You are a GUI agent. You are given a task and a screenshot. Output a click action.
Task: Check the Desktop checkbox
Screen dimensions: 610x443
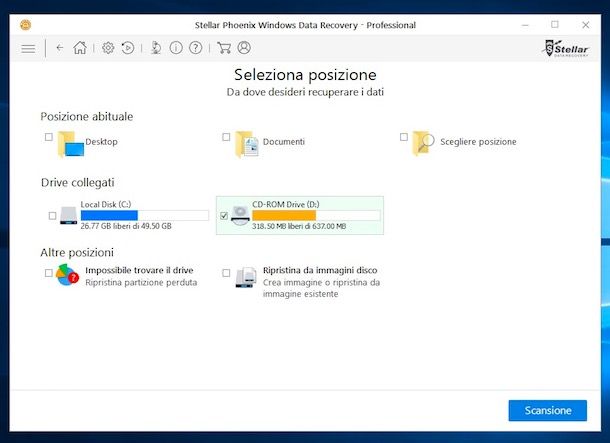(x=49, y=137)
